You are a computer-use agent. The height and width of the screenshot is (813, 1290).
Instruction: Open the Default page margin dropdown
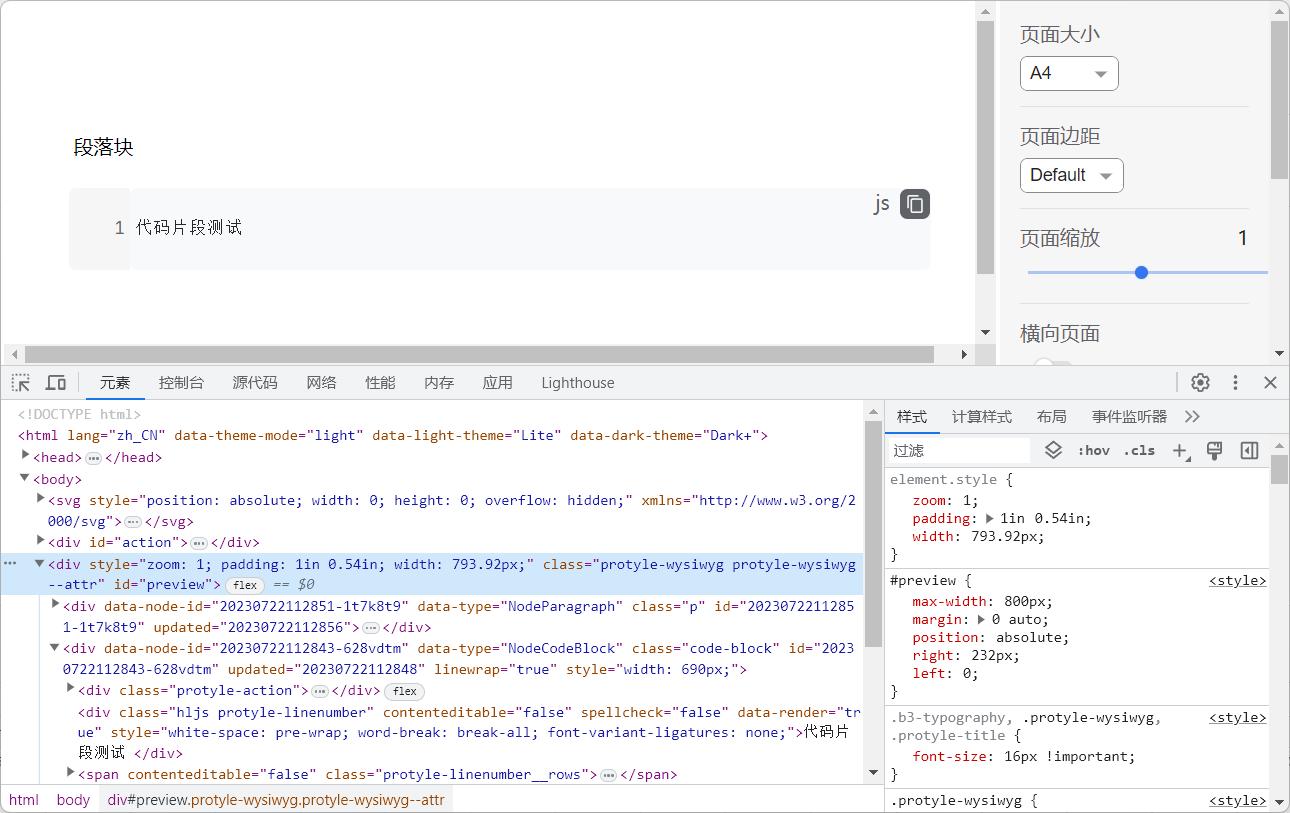[1071, 175]
